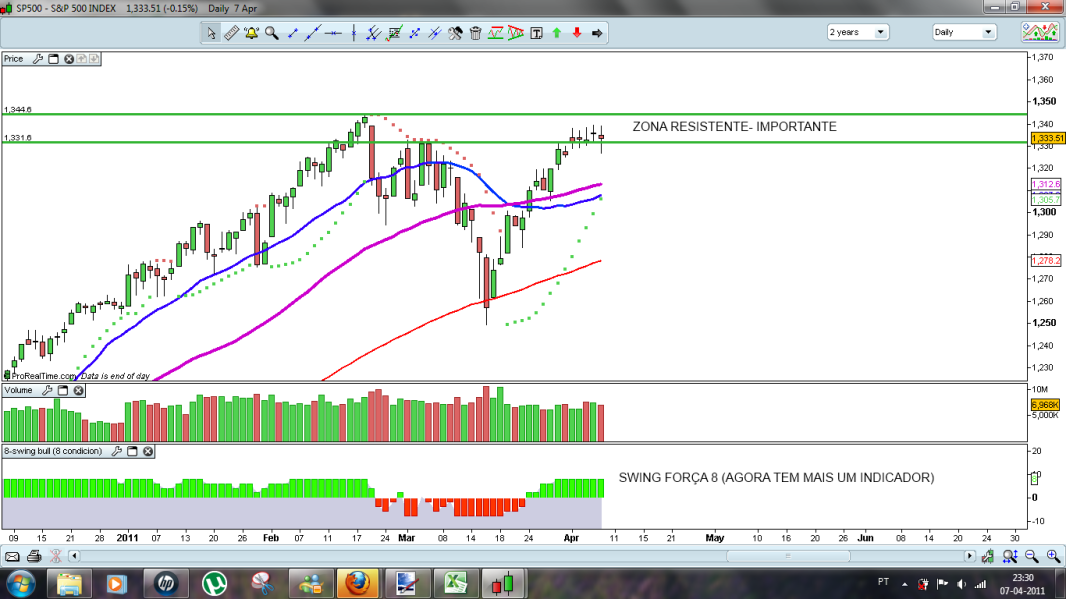This screenshot has width=1066, height=599.
Task: Open the 'Daily' timeframe dropdown
Action: 964,32
